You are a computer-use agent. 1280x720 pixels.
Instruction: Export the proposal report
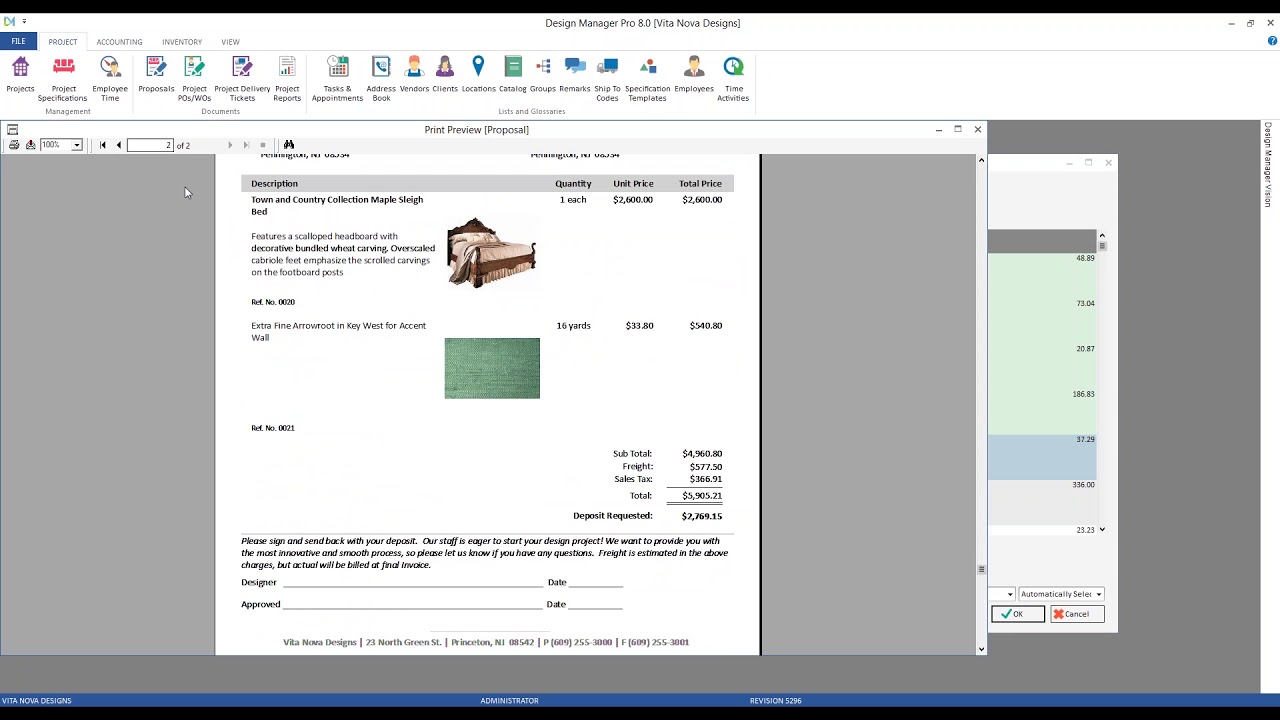(x=31, y=145)
